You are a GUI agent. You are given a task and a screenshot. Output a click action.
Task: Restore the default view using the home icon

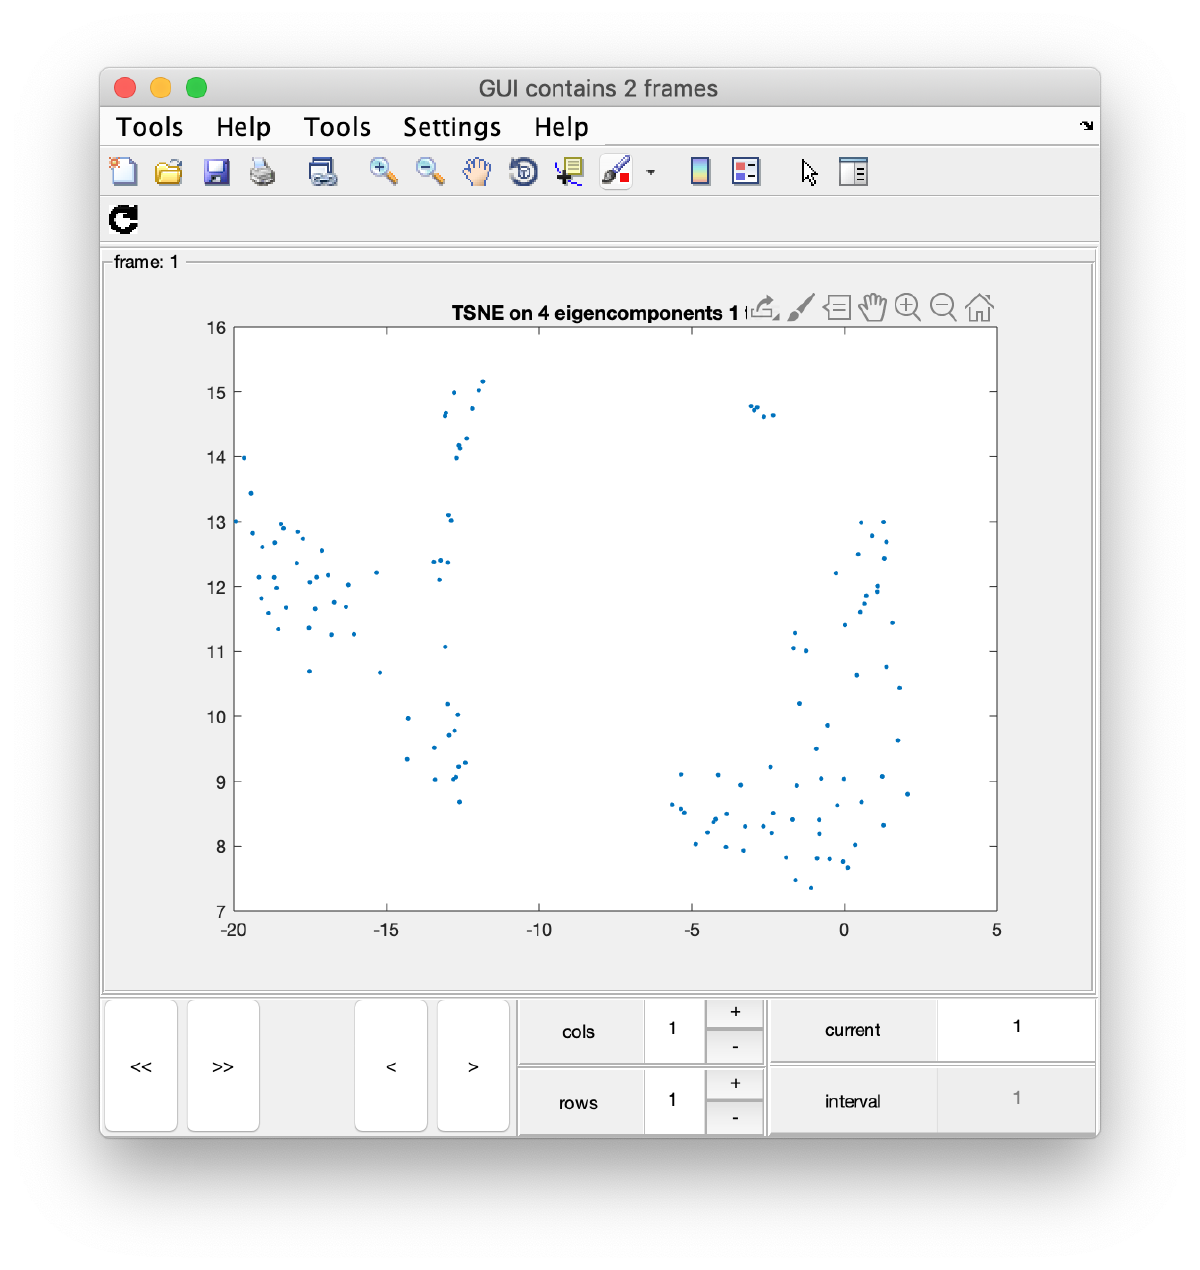point(980,307)
